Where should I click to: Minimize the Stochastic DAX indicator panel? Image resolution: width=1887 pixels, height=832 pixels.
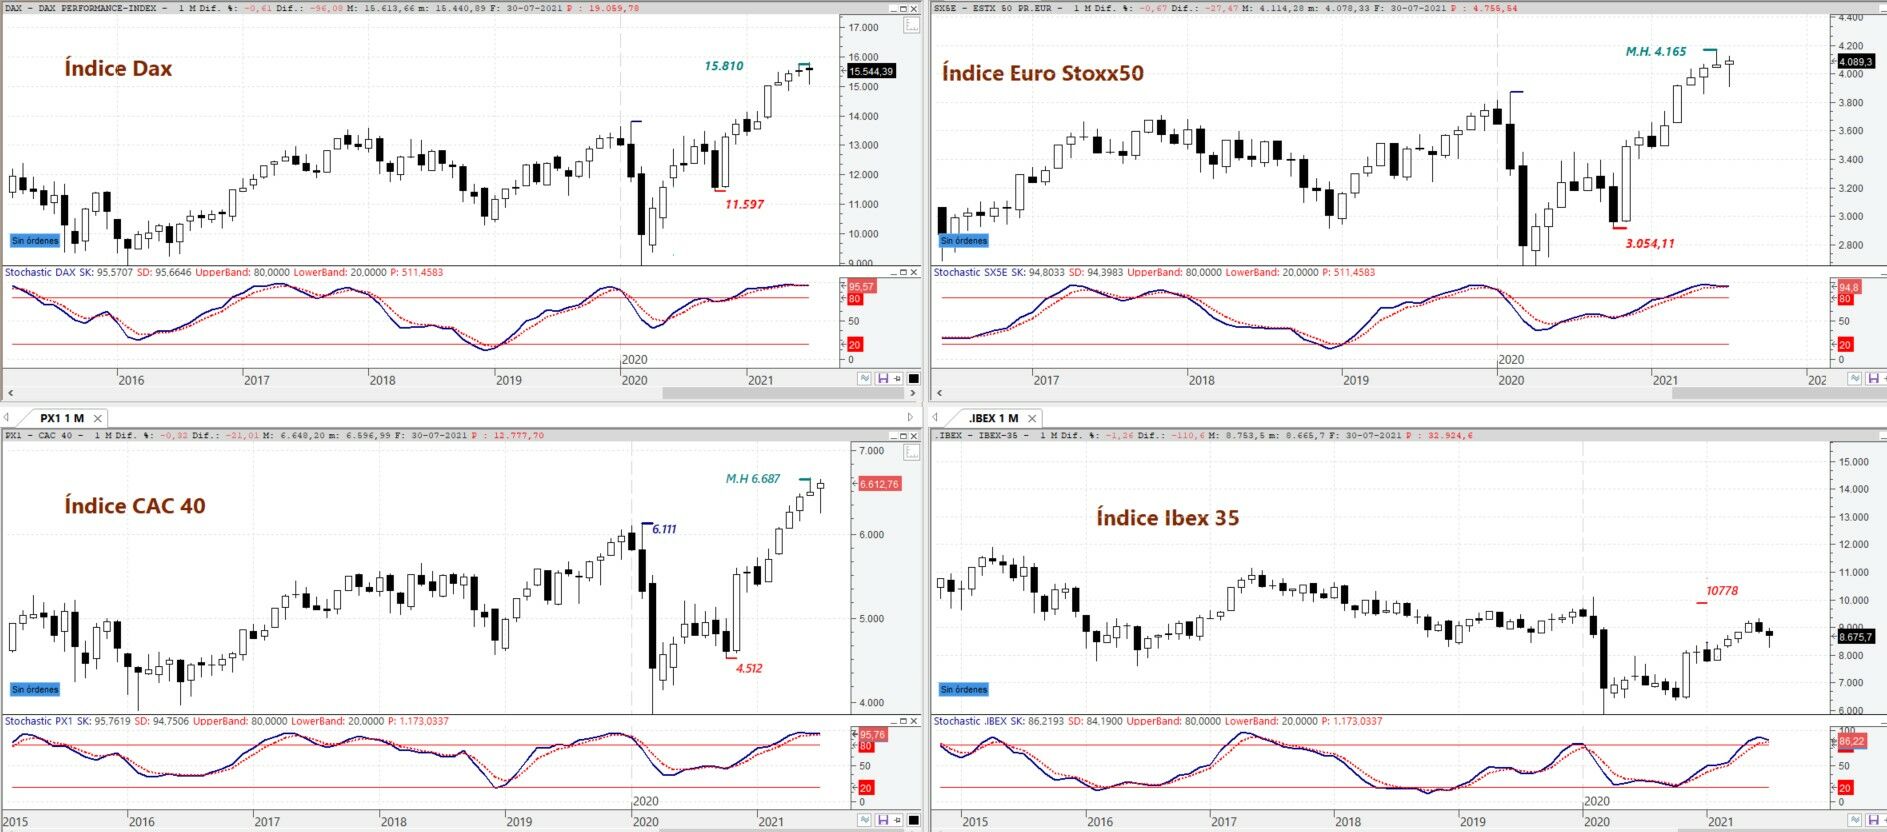[893, 272]
